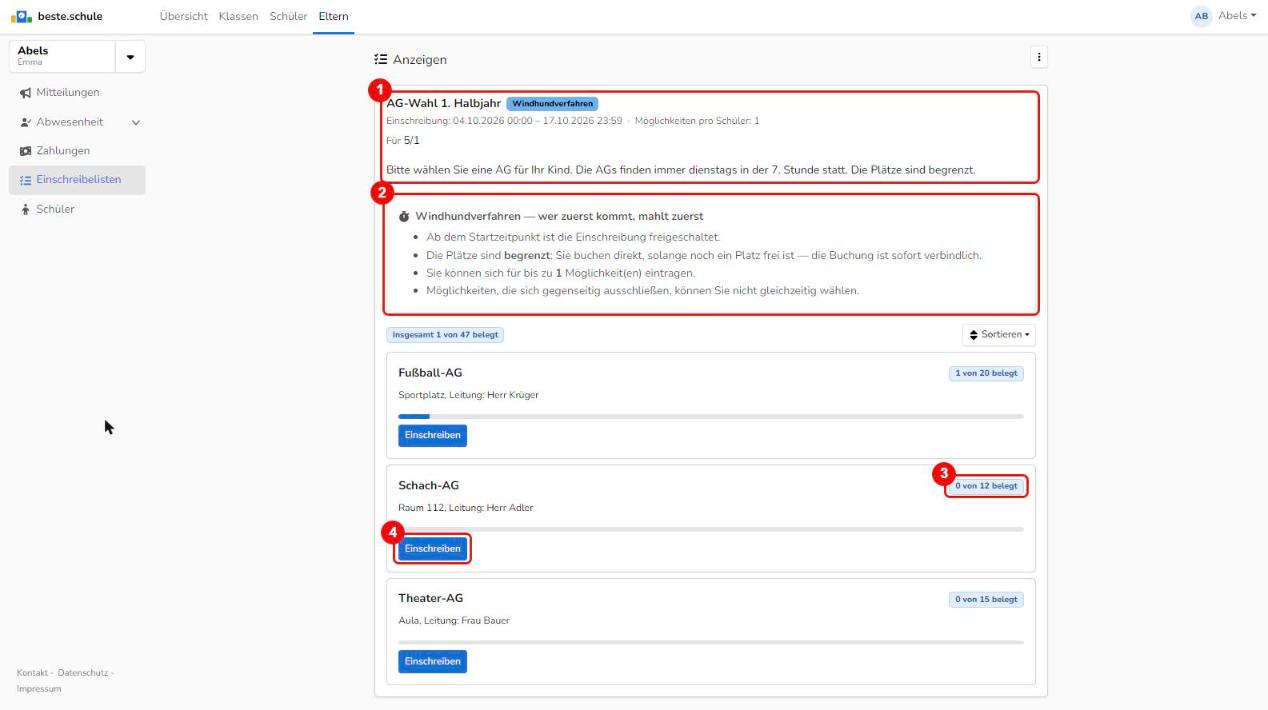The image size is (1268, 710).
Task: Click Einschreiben for Schach-AG
Action: point(432,549)
